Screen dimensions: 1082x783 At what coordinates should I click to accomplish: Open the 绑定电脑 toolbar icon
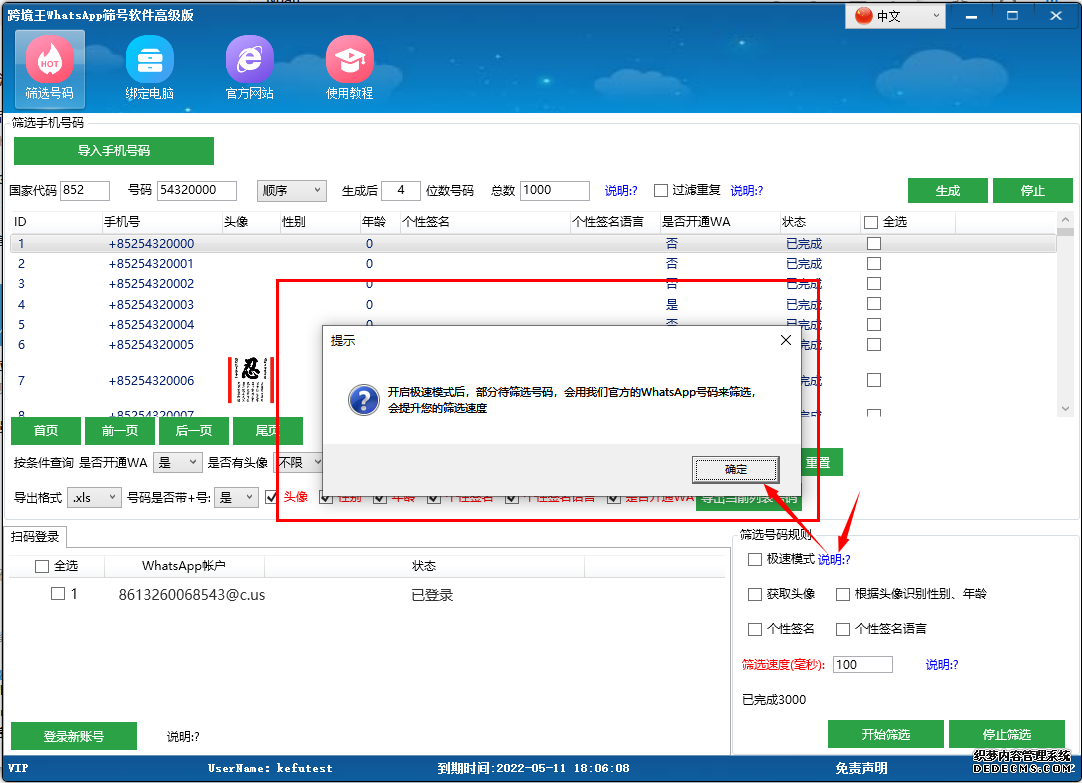(x=150, y=69)
